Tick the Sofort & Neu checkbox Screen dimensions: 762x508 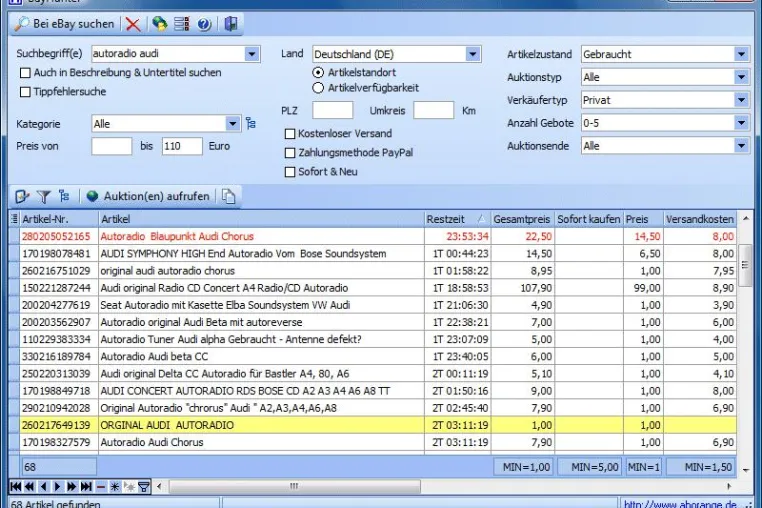tap(290, 172)
